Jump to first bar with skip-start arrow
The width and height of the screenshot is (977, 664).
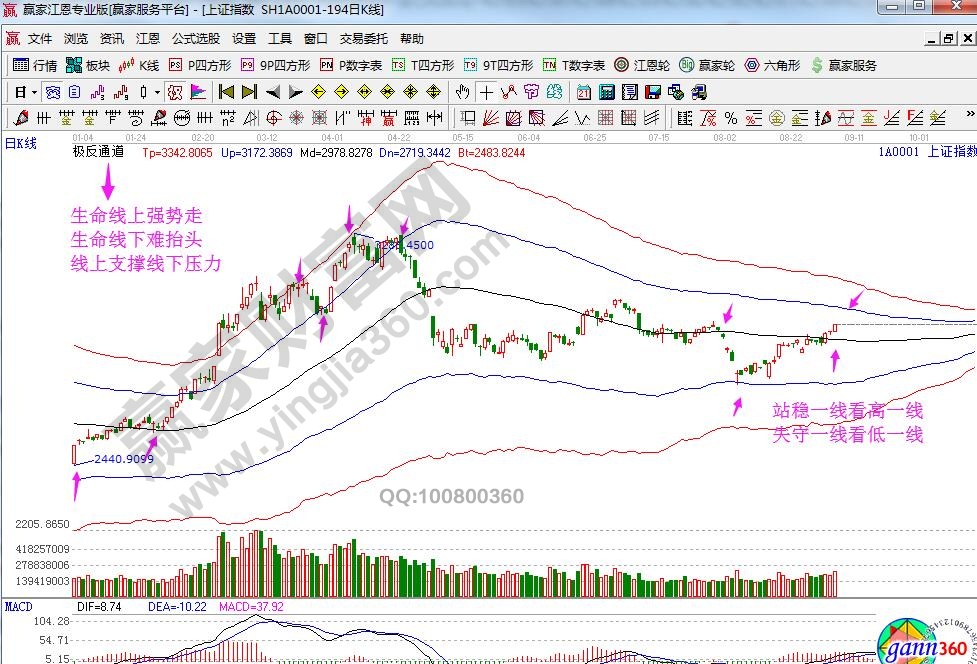[x=226, y=92]
